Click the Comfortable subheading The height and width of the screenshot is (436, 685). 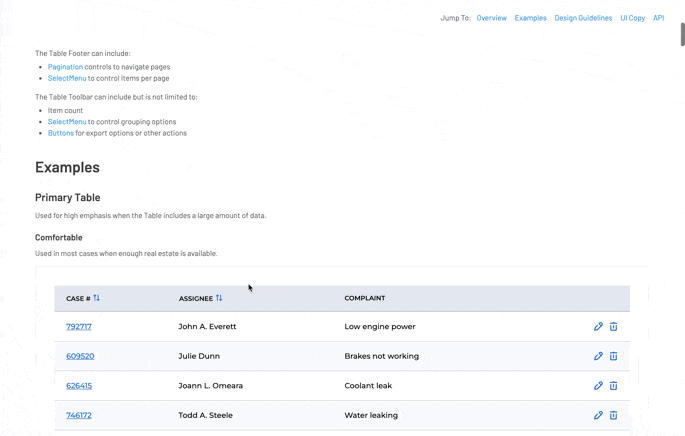tap(59, 238)
